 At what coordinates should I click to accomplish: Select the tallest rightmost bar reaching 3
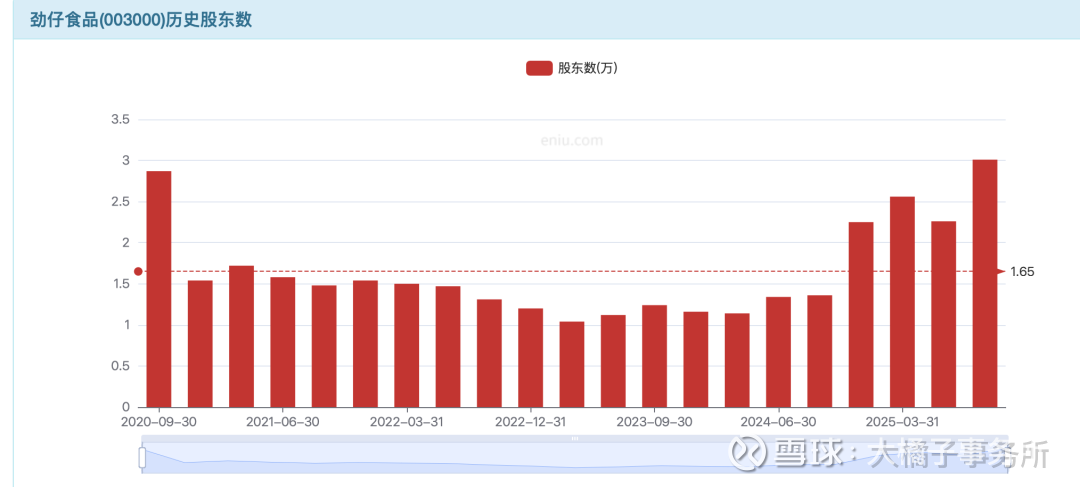985,283
